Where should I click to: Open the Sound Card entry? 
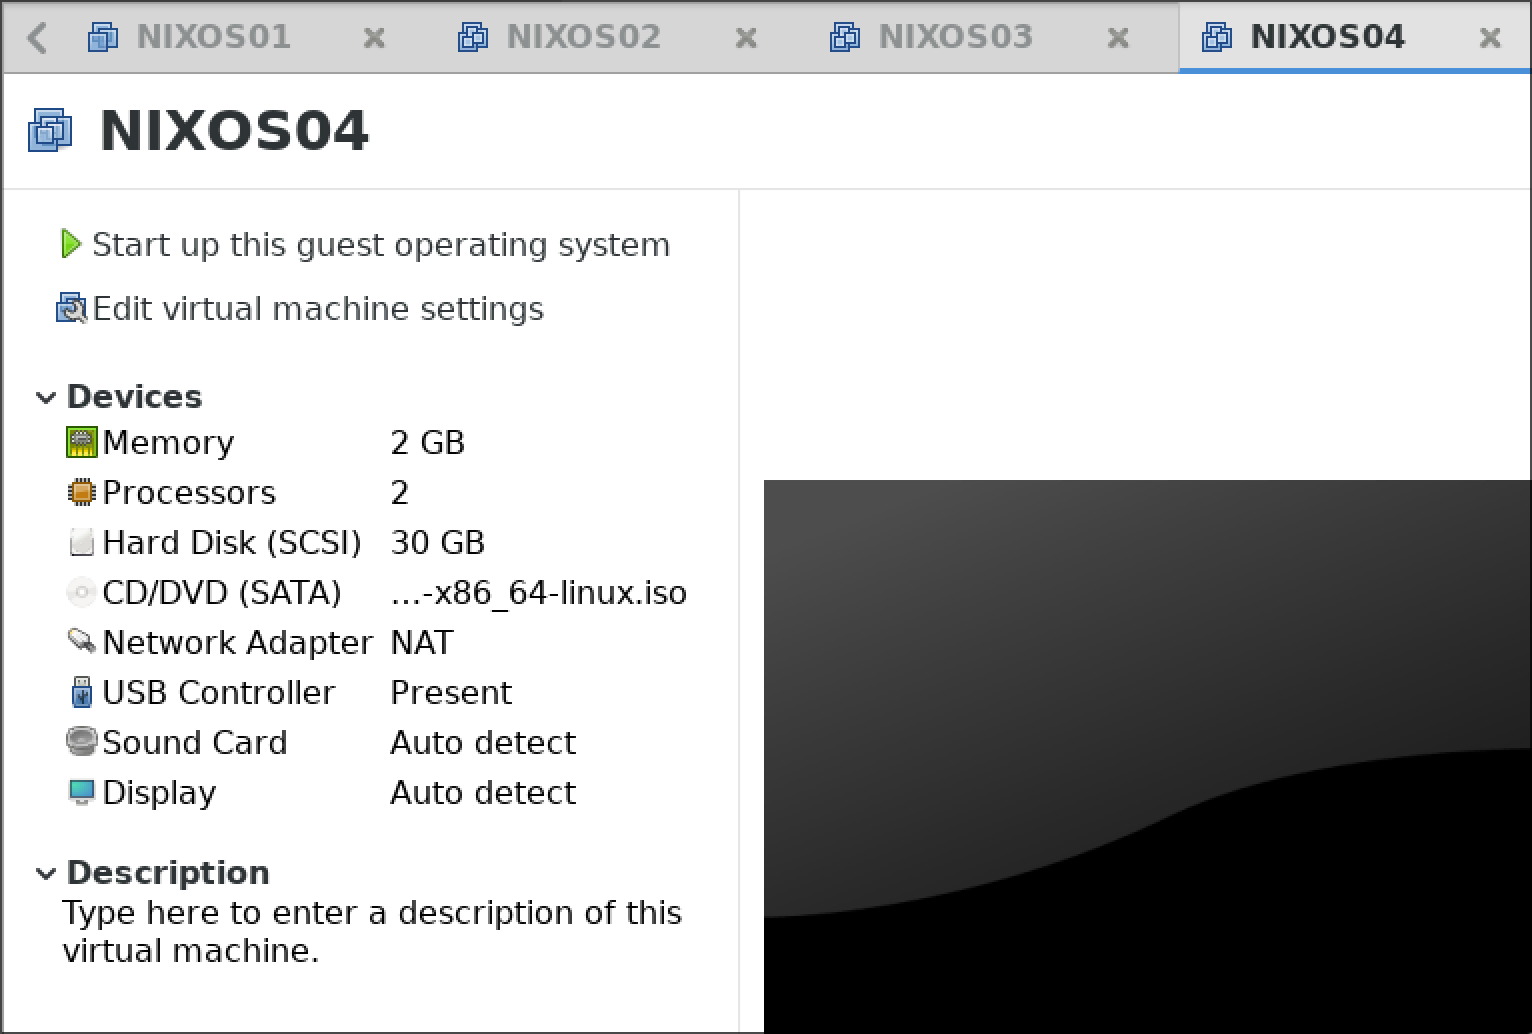coord(195,742)
